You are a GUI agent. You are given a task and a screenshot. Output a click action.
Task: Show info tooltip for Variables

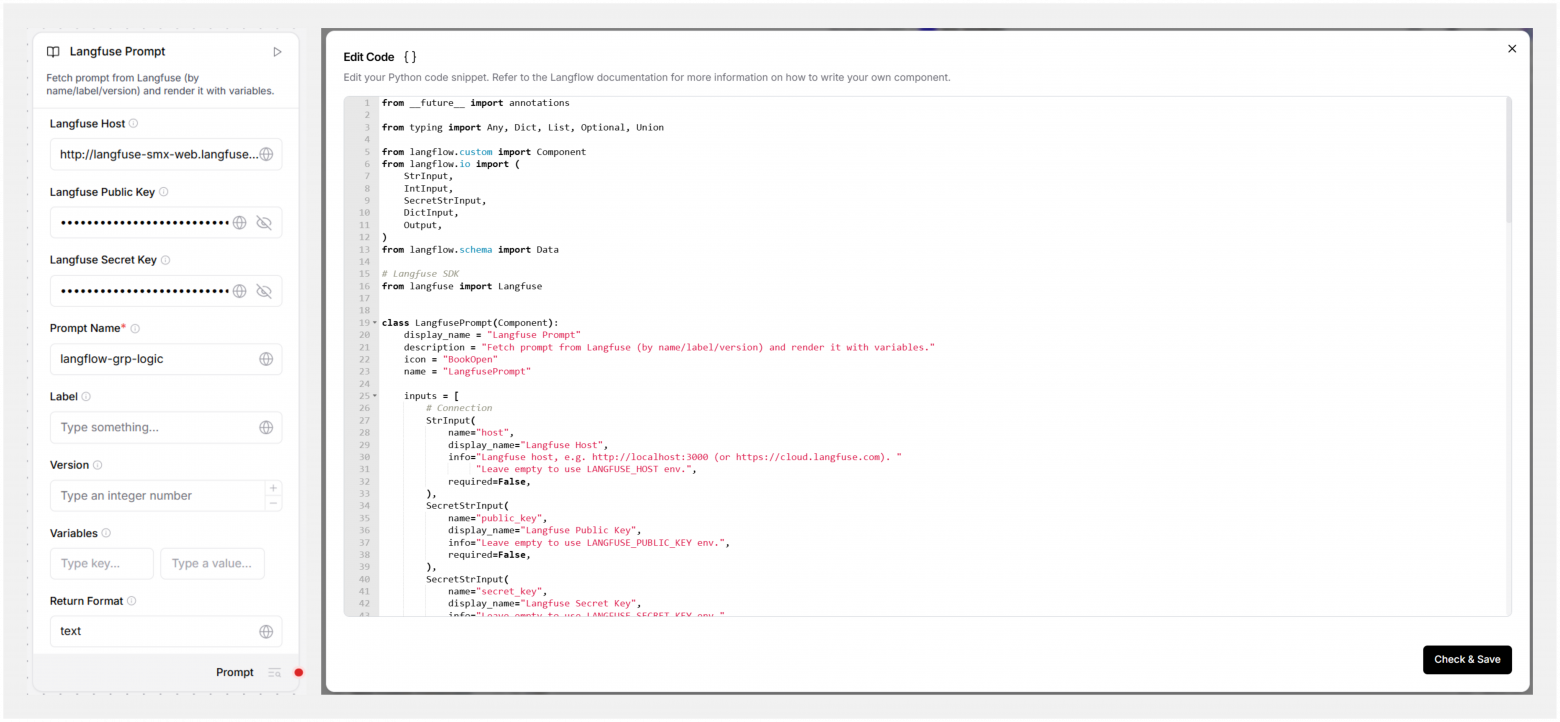pyautogui.click(x=106, y=533)
